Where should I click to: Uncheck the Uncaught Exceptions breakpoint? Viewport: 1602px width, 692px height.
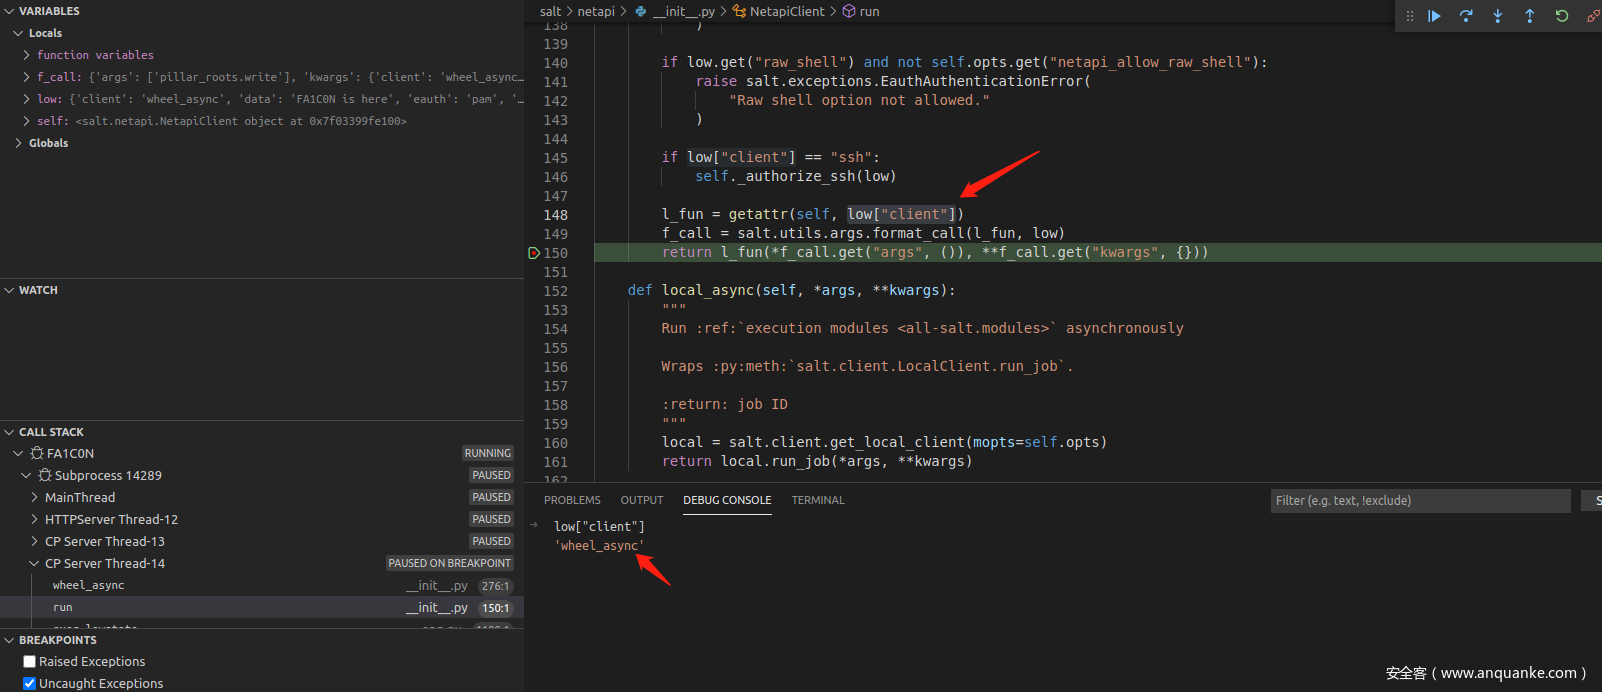point(30,684)
